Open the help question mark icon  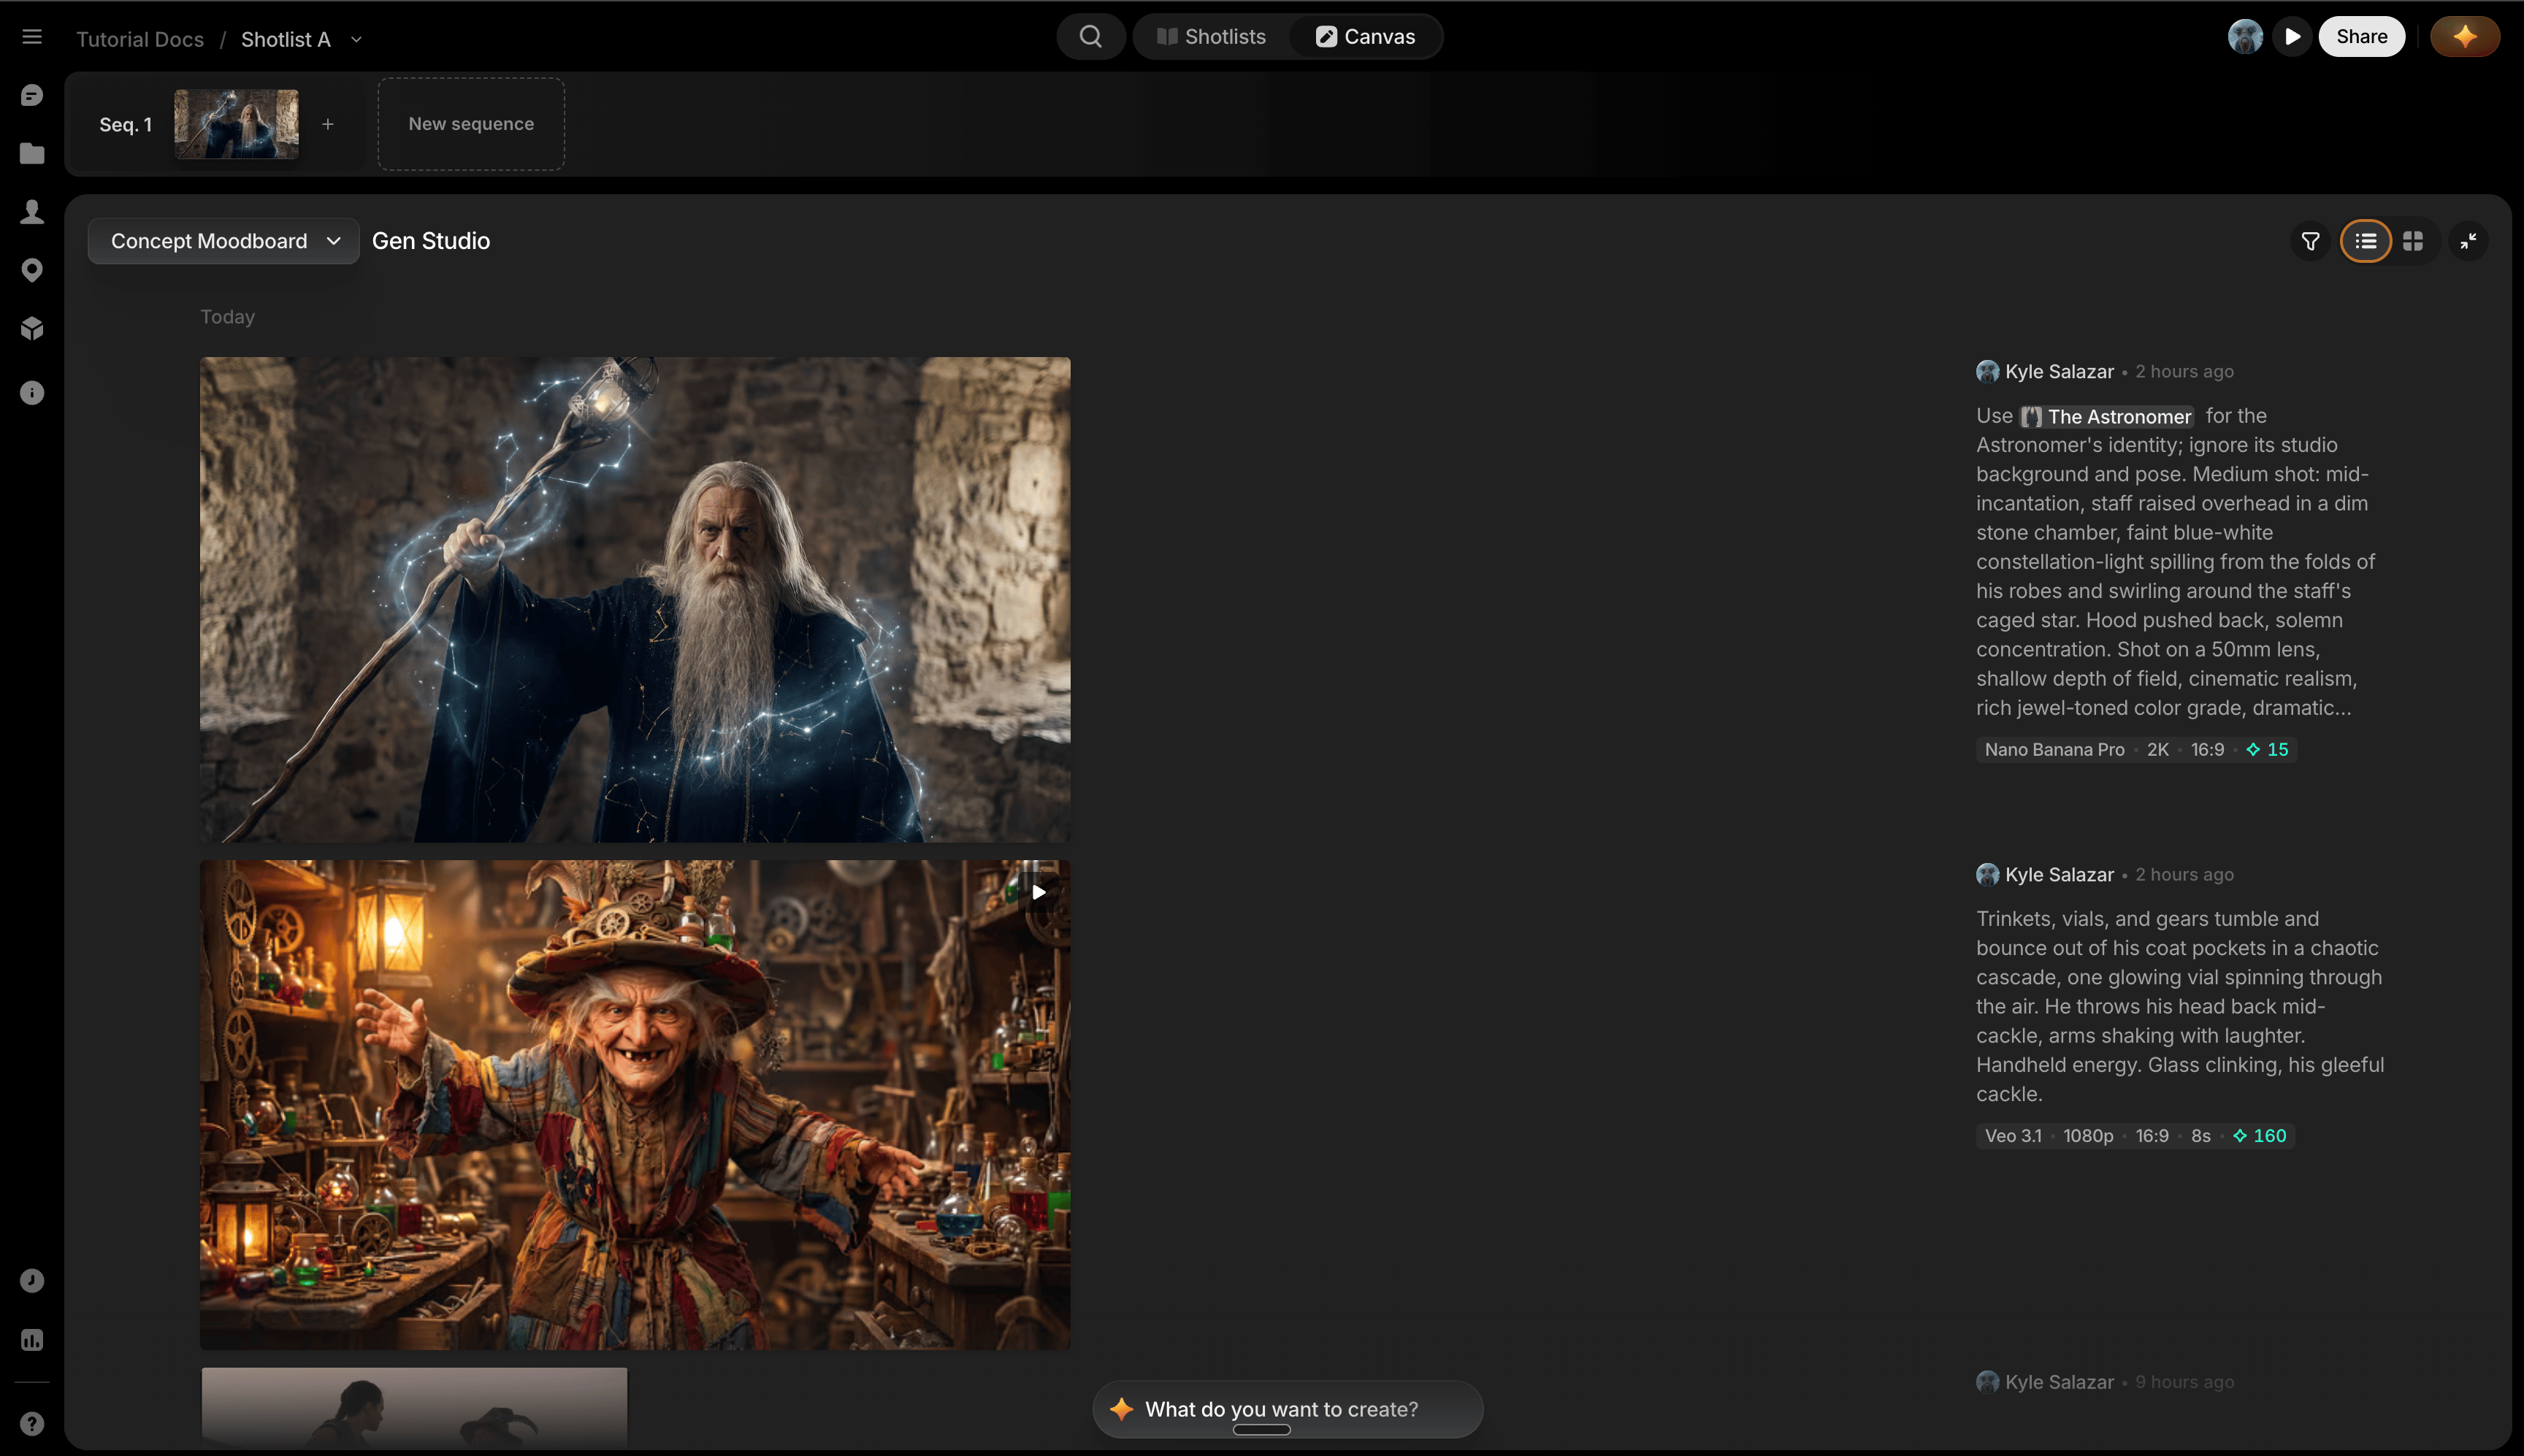(x=32, y=1423)
